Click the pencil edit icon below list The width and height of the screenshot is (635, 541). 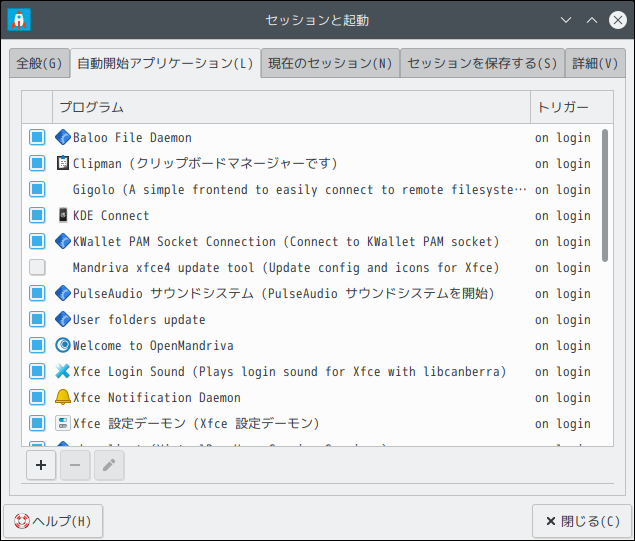click(109, 465)
